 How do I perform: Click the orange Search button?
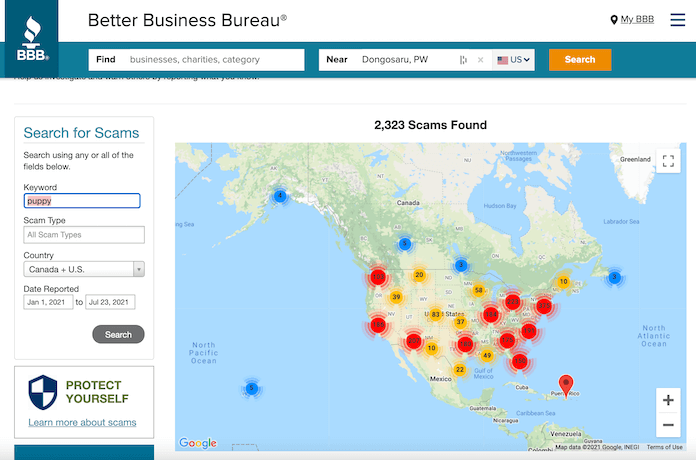coord(579,60)
